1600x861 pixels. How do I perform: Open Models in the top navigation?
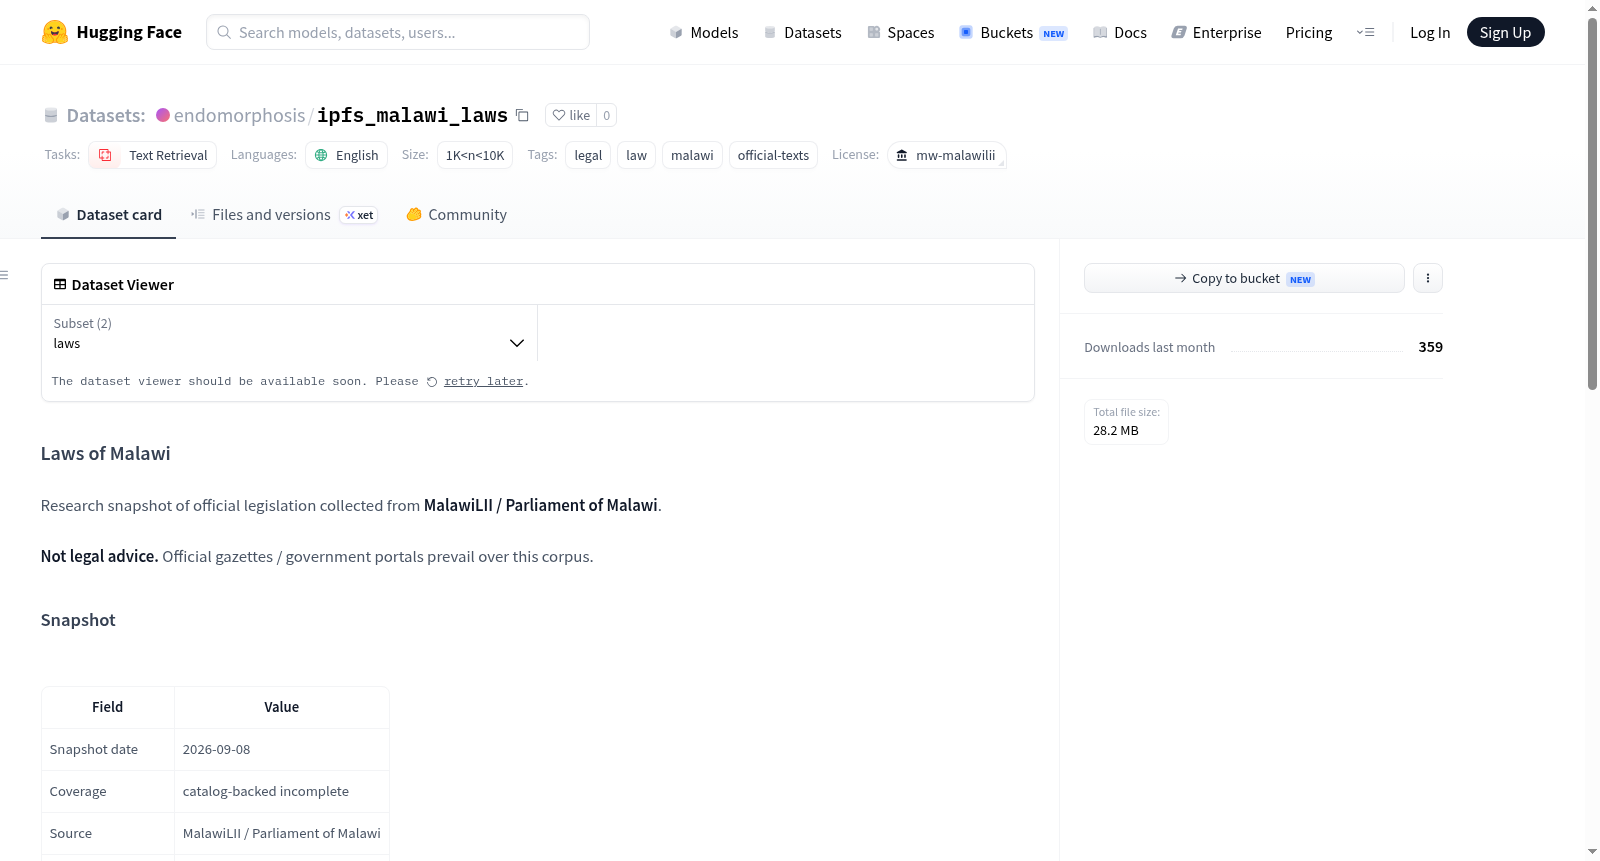(x=704, y=32)
